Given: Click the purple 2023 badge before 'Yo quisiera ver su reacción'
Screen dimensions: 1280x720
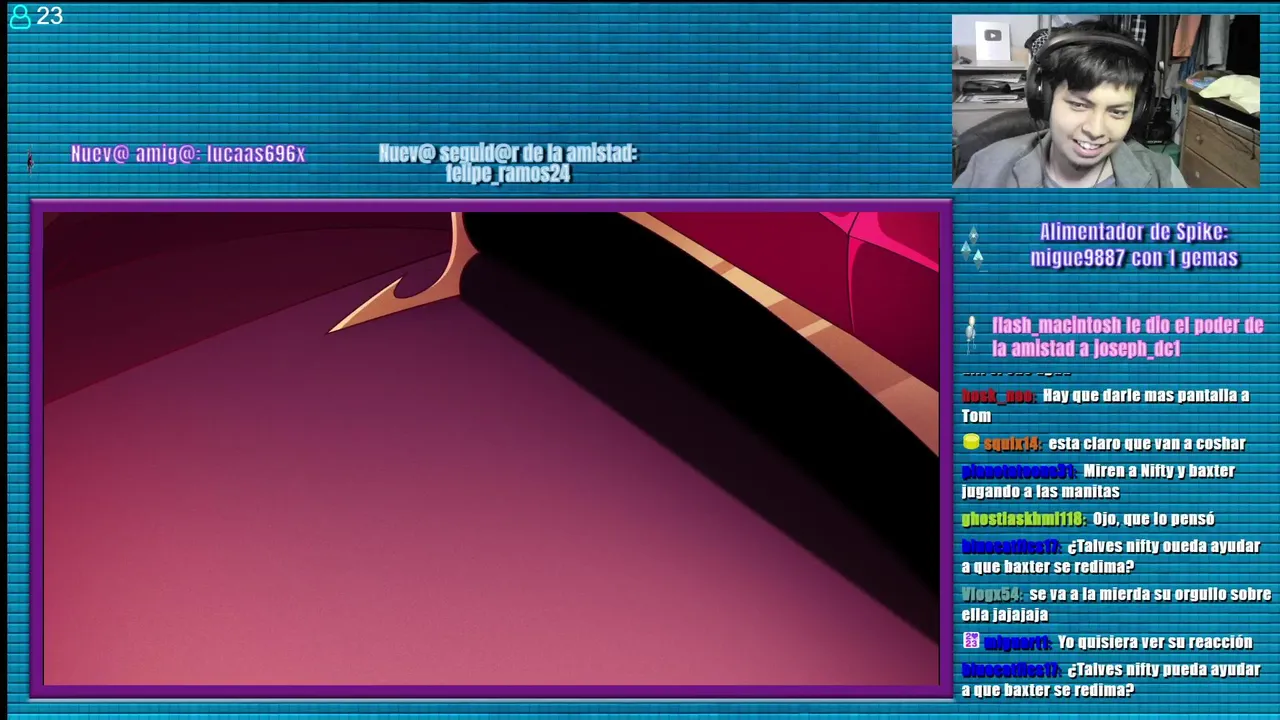Looking at the screenshot, I should click(x=970, y=641).
